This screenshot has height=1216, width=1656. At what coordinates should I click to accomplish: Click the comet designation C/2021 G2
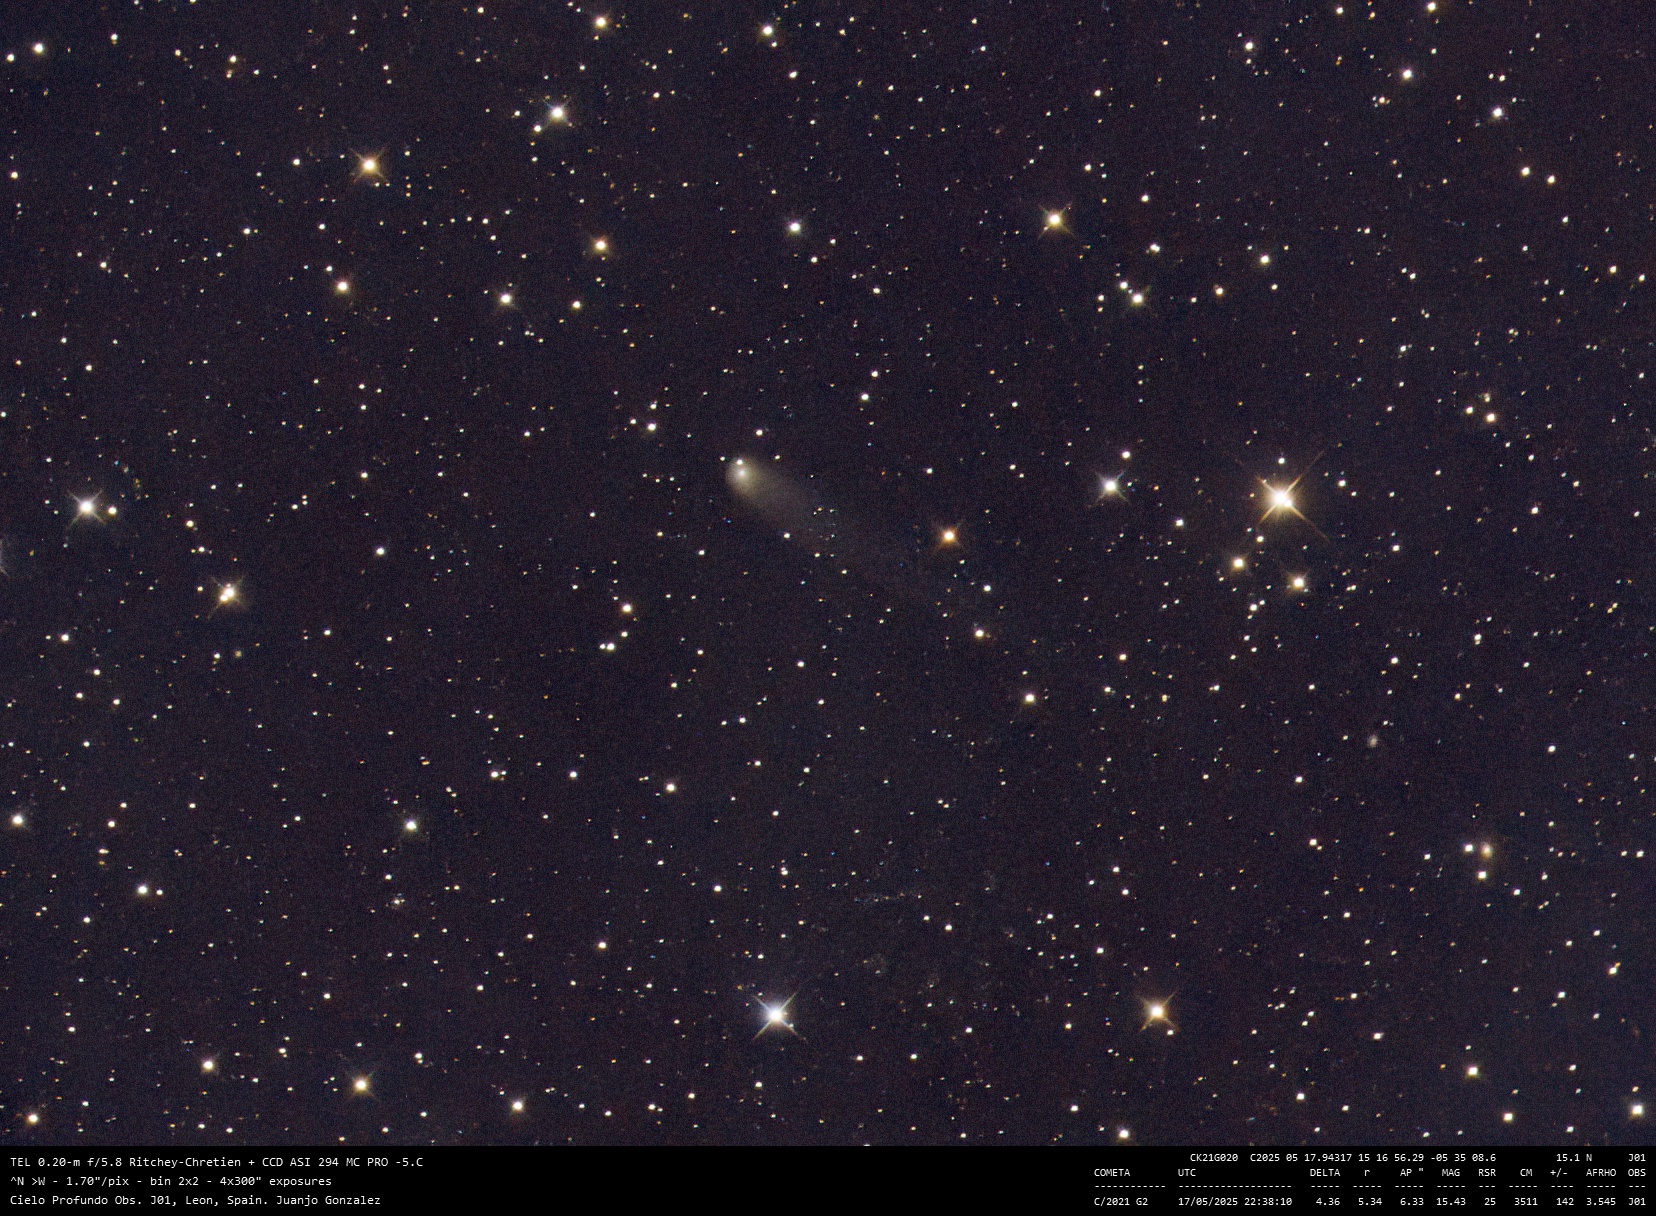tap(1120, 1201)
